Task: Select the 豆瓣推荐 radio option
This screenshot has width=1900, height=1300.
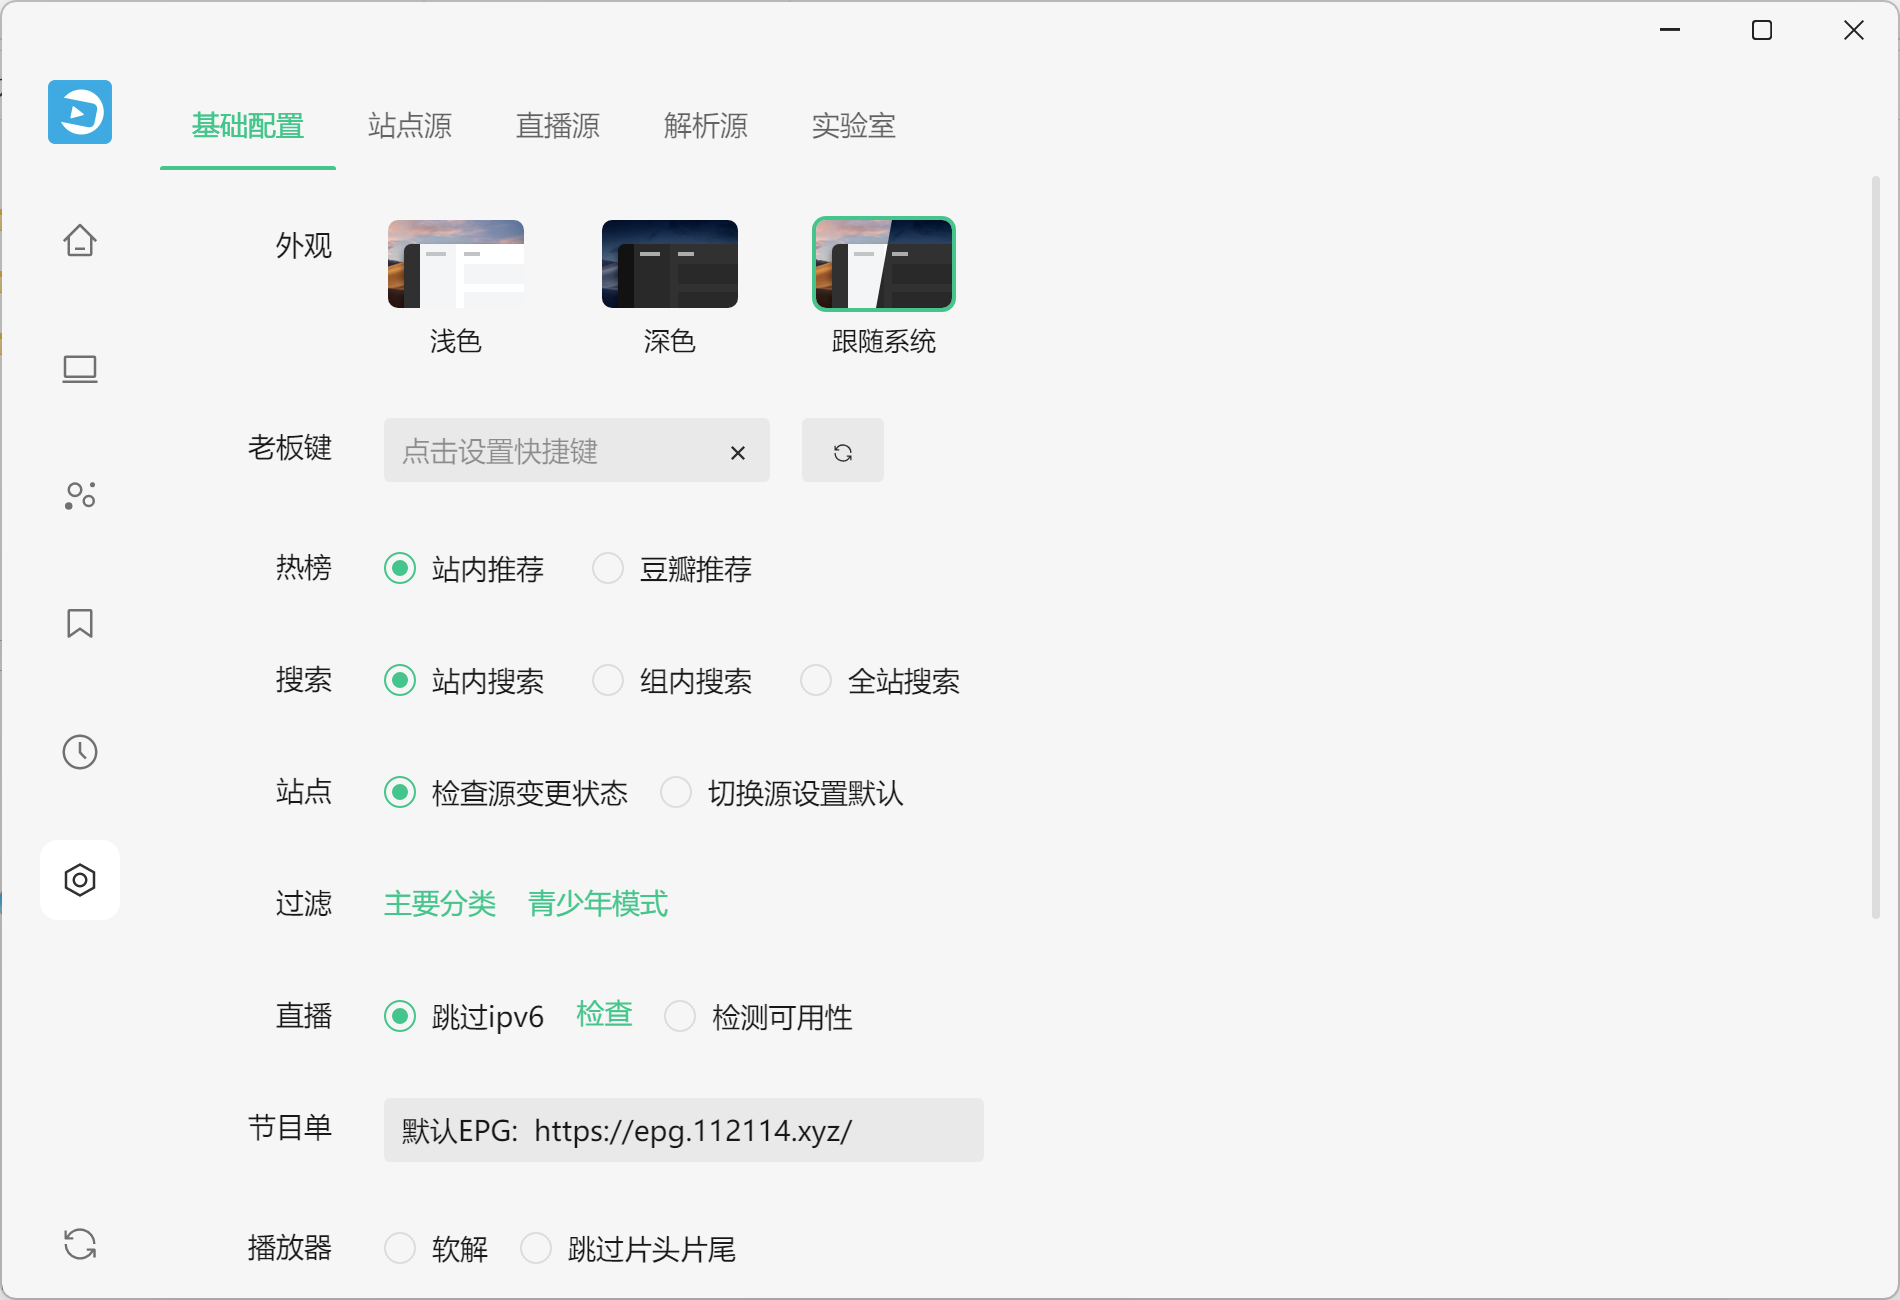Action: click(x=608, y=569)
